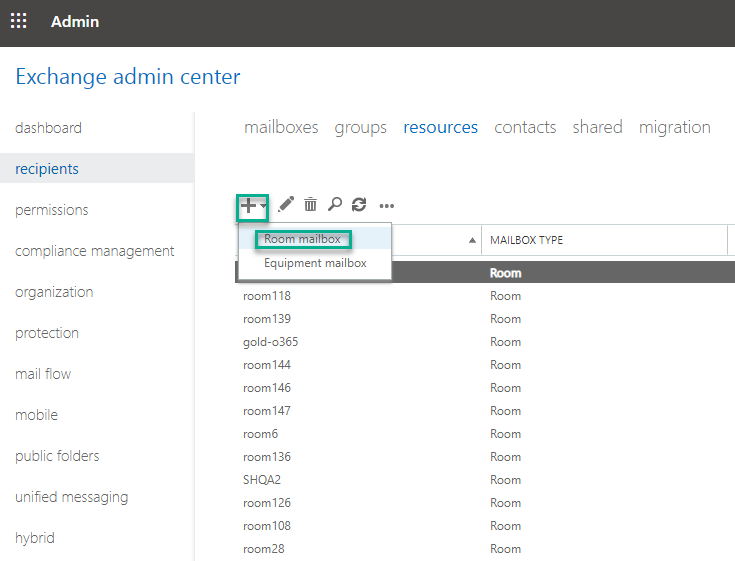
Task: Select the room144 row
Action: (x=485, y=365)
